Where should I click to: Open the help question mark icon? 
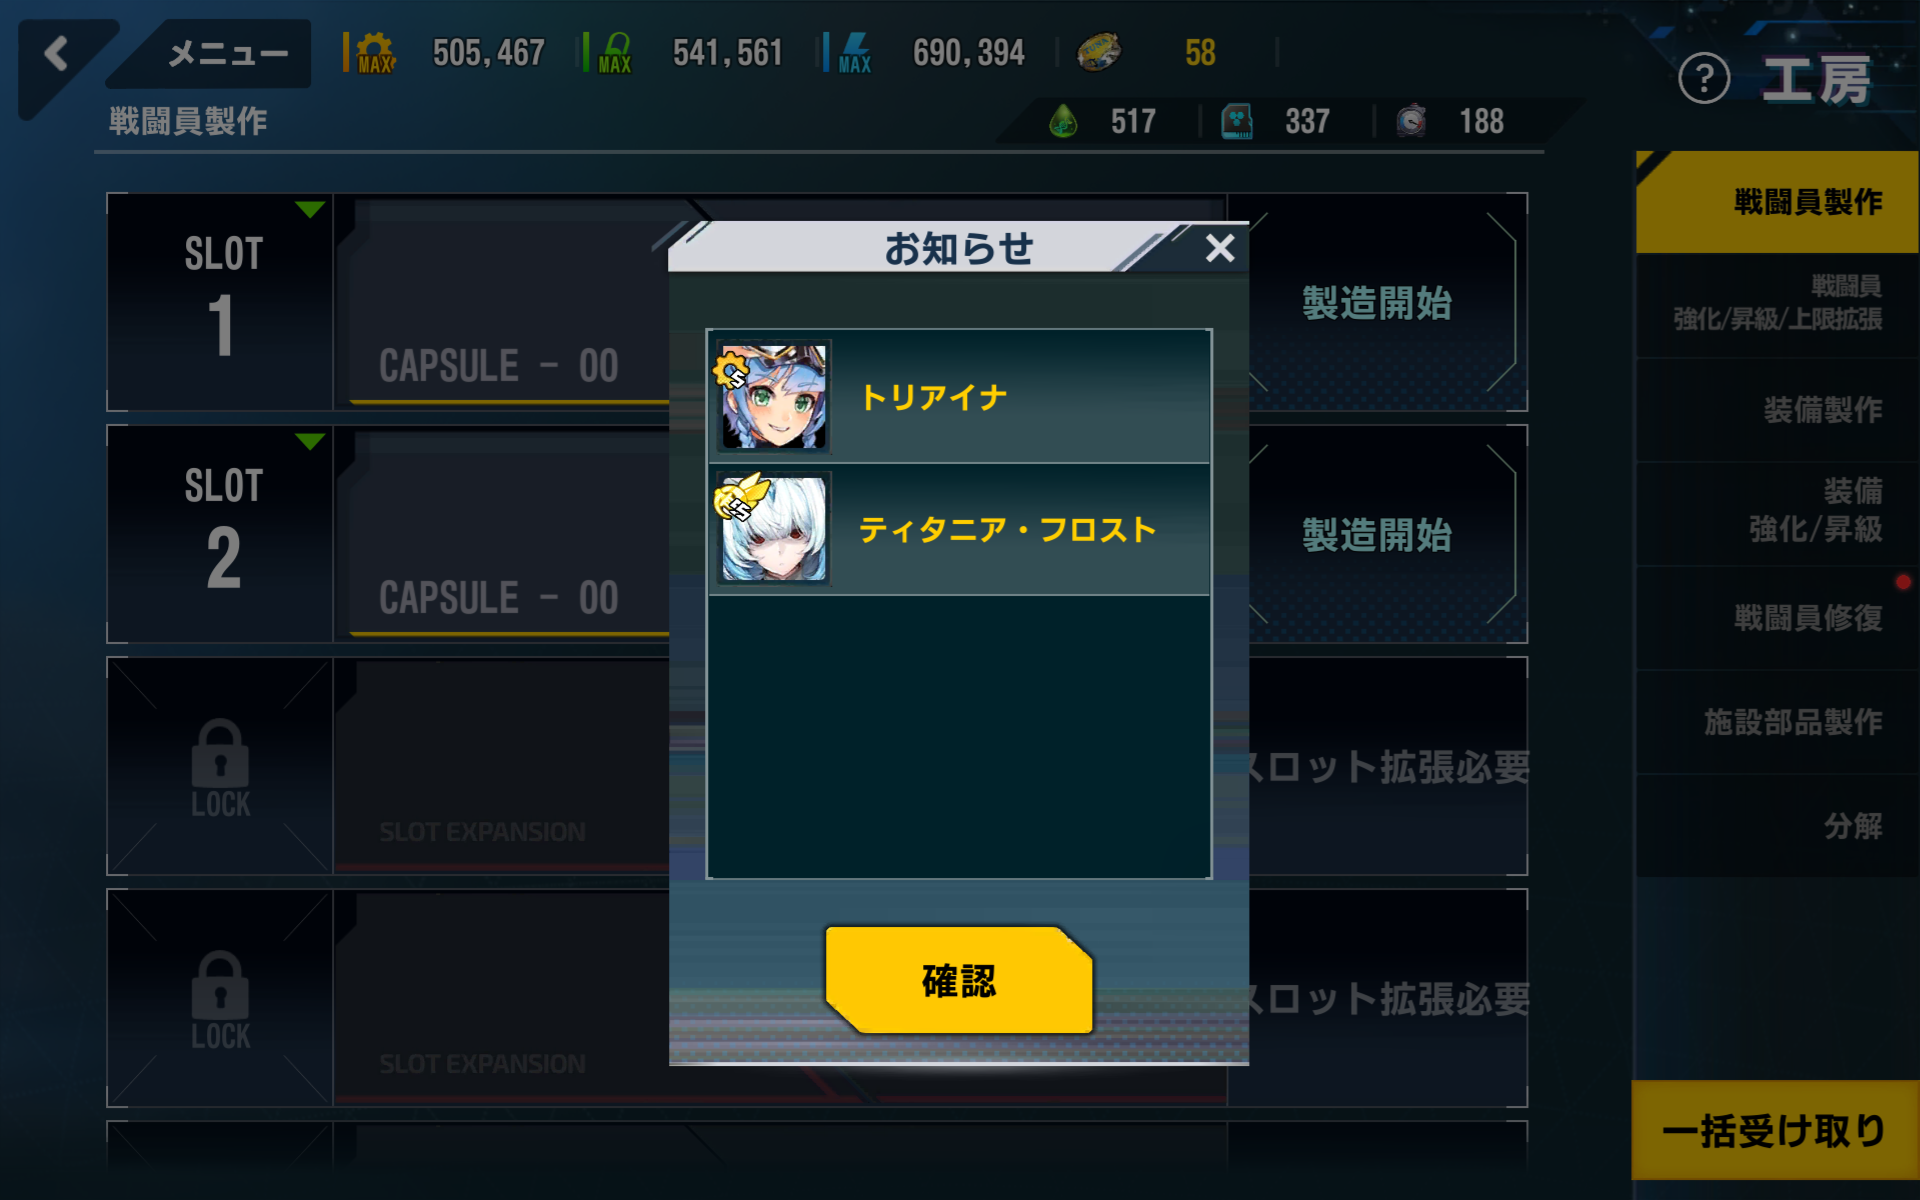point(1704,78)
